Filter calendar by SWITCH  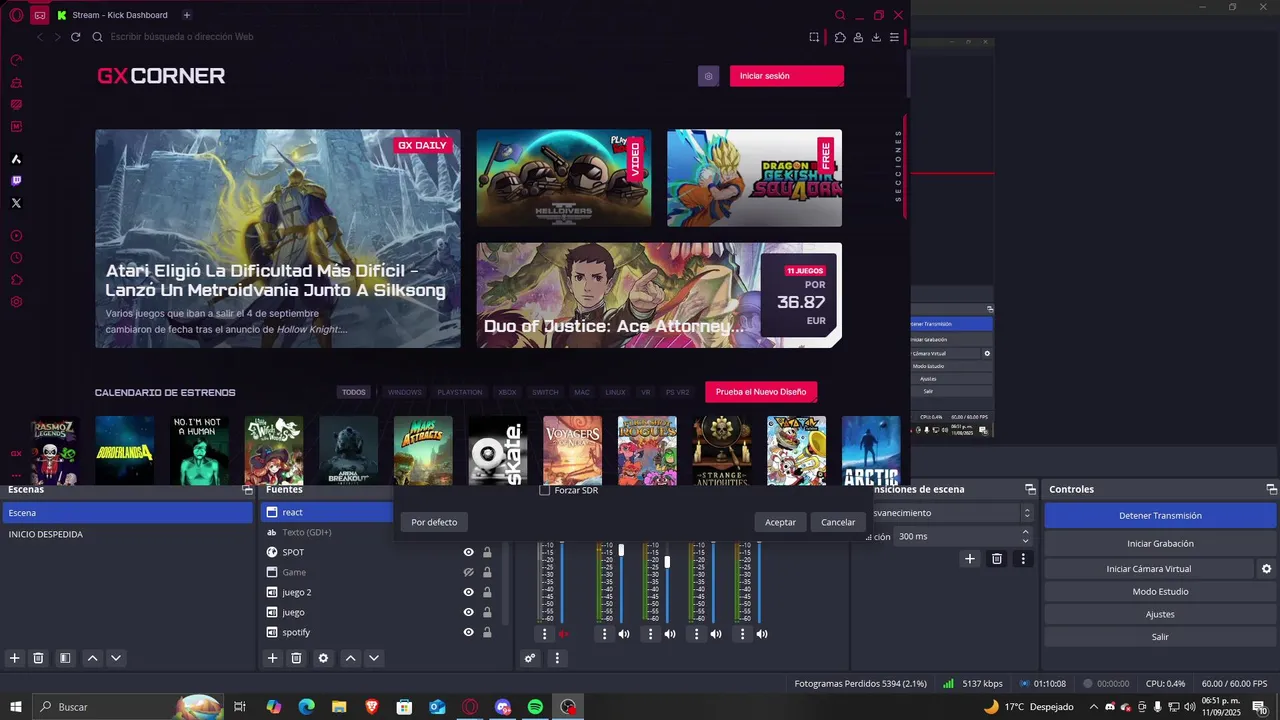pyautogui.click(x=545, y=392)
